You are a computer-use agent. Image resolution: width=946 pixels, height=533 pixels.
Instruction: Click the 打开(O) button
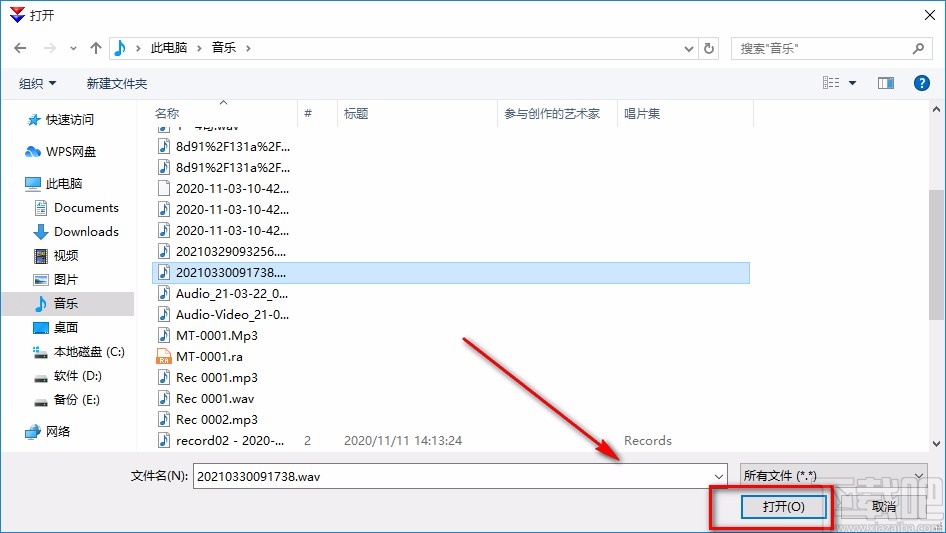tap(783, 506)
